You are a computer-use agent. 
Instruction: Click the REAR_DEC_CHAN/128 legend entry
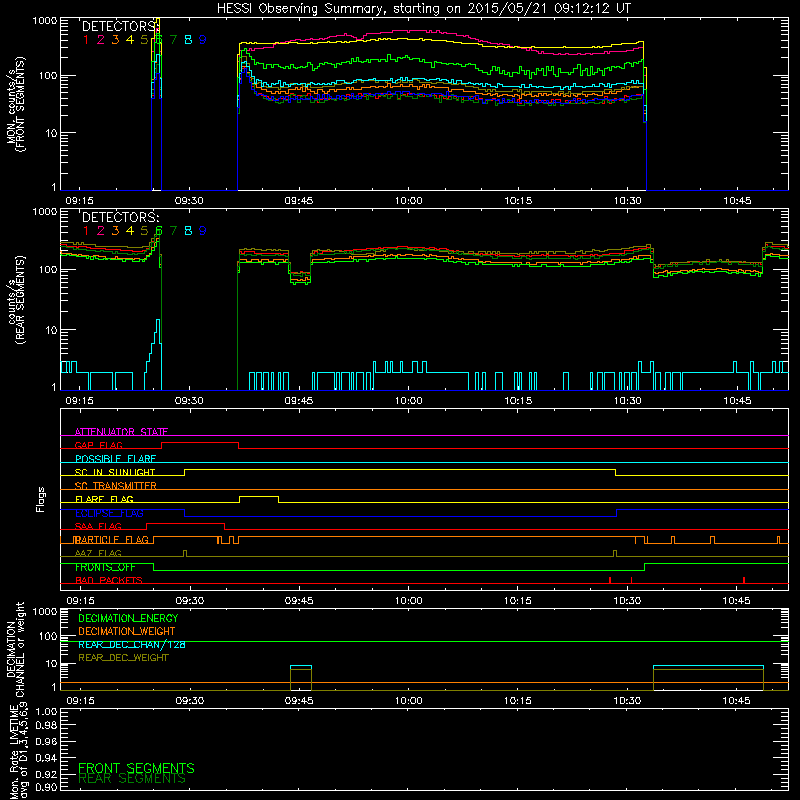pyautogui.click(x=132, y=645)
